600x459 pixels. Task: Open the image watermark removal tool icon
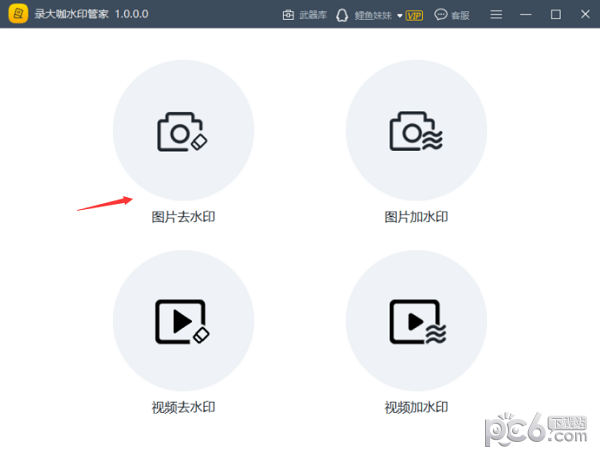[x=183, y=132]
